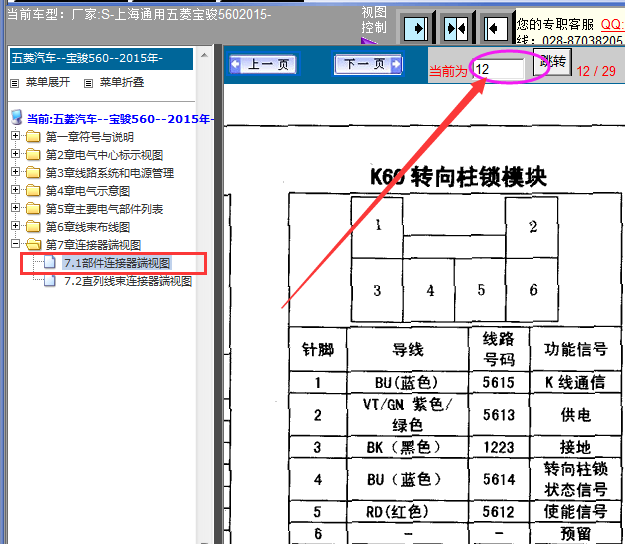Click document icon of 7.1部件连接器端视图
Viewport: 625px width, 544px height.
[50, 262]
